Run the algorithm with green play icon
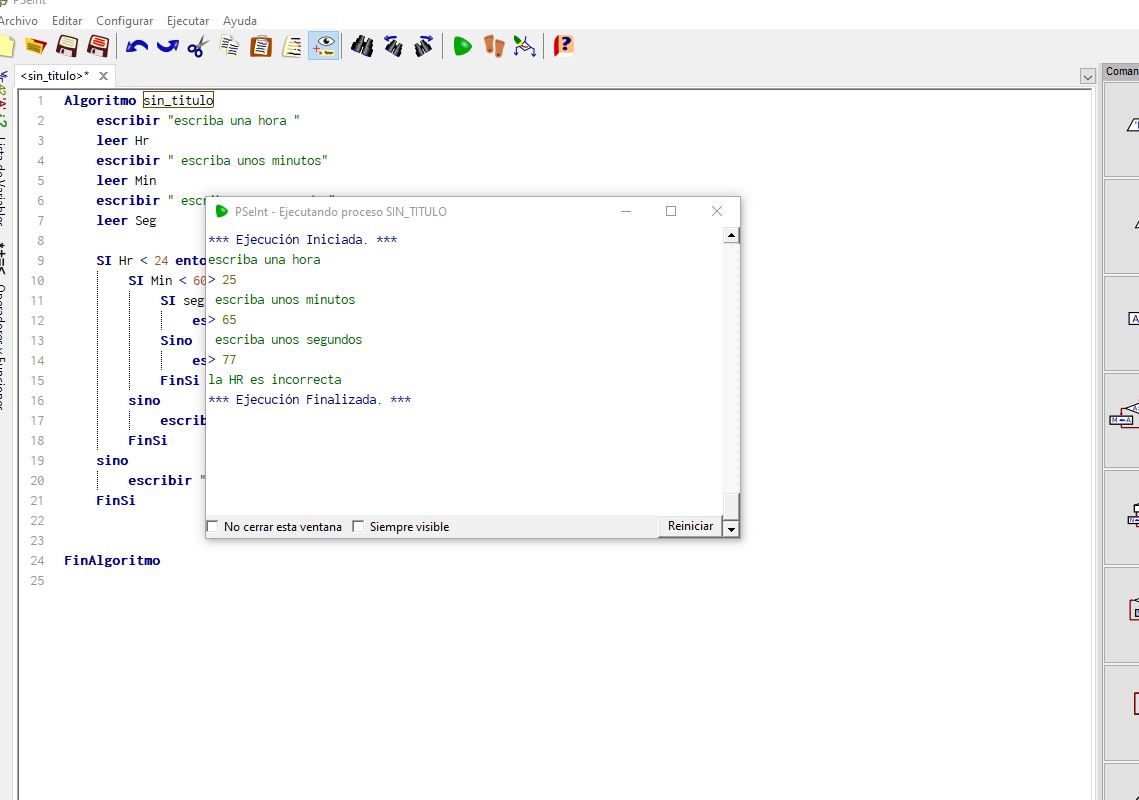Image resolution: width=1139 pixels, height=800 pixels. coord(462,46)
